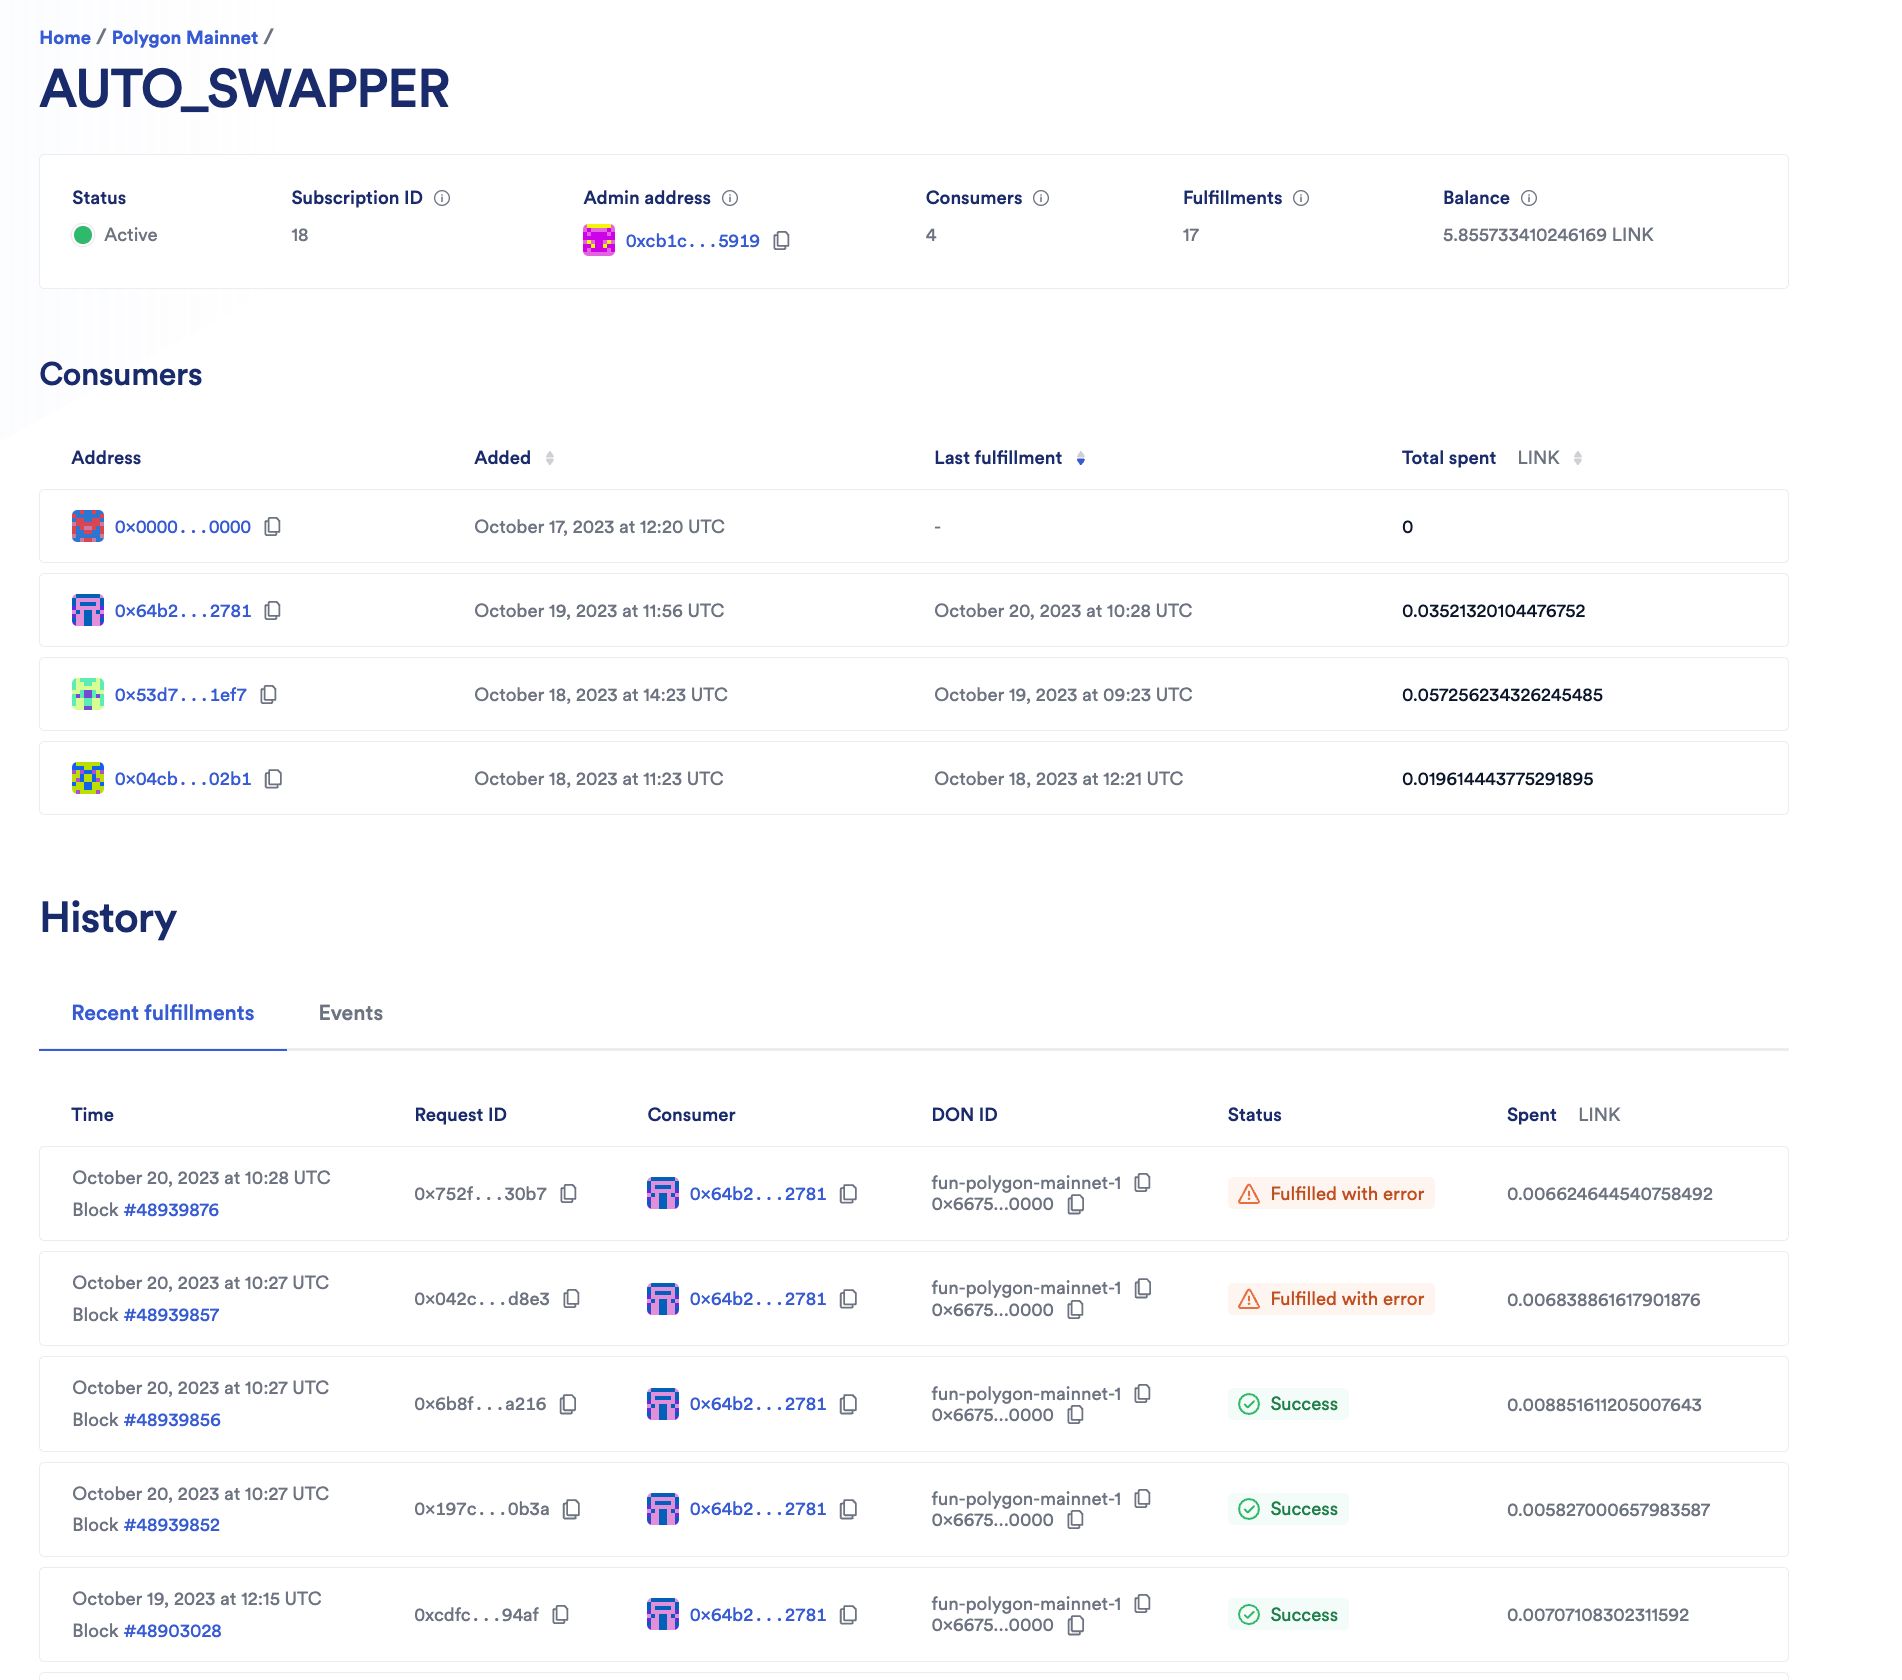Copy 0x6675...0000 DON hex in 0xcdfc...94af row

(x=1076, y=1626)
